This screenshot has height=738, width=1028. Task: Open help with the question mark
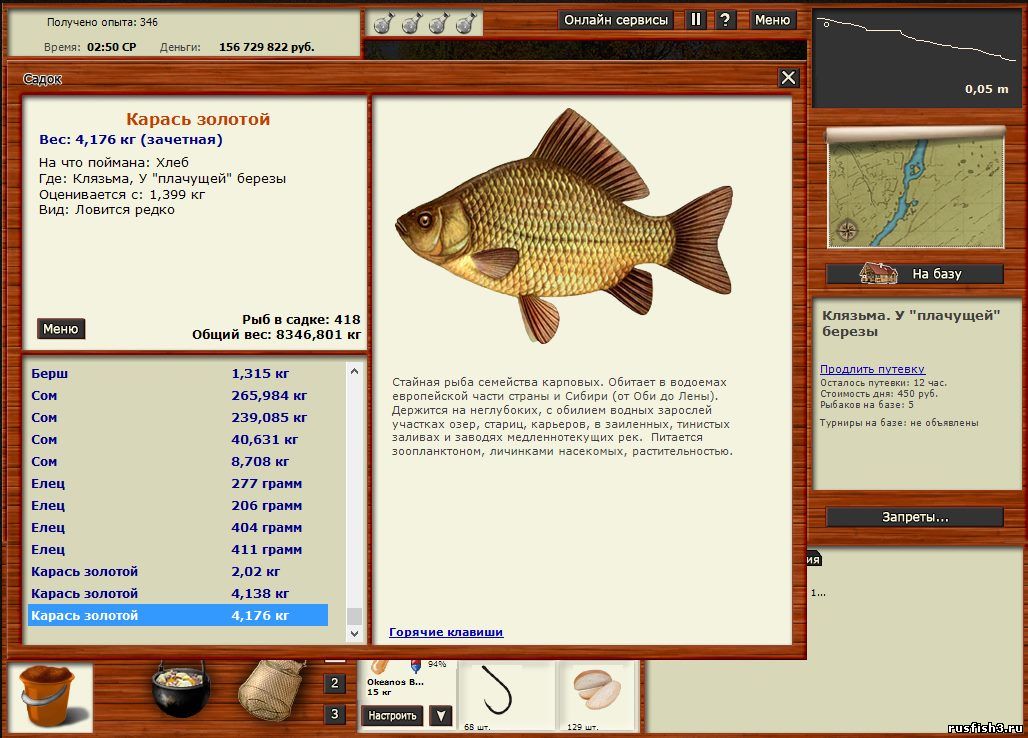[x=725, y=20]
